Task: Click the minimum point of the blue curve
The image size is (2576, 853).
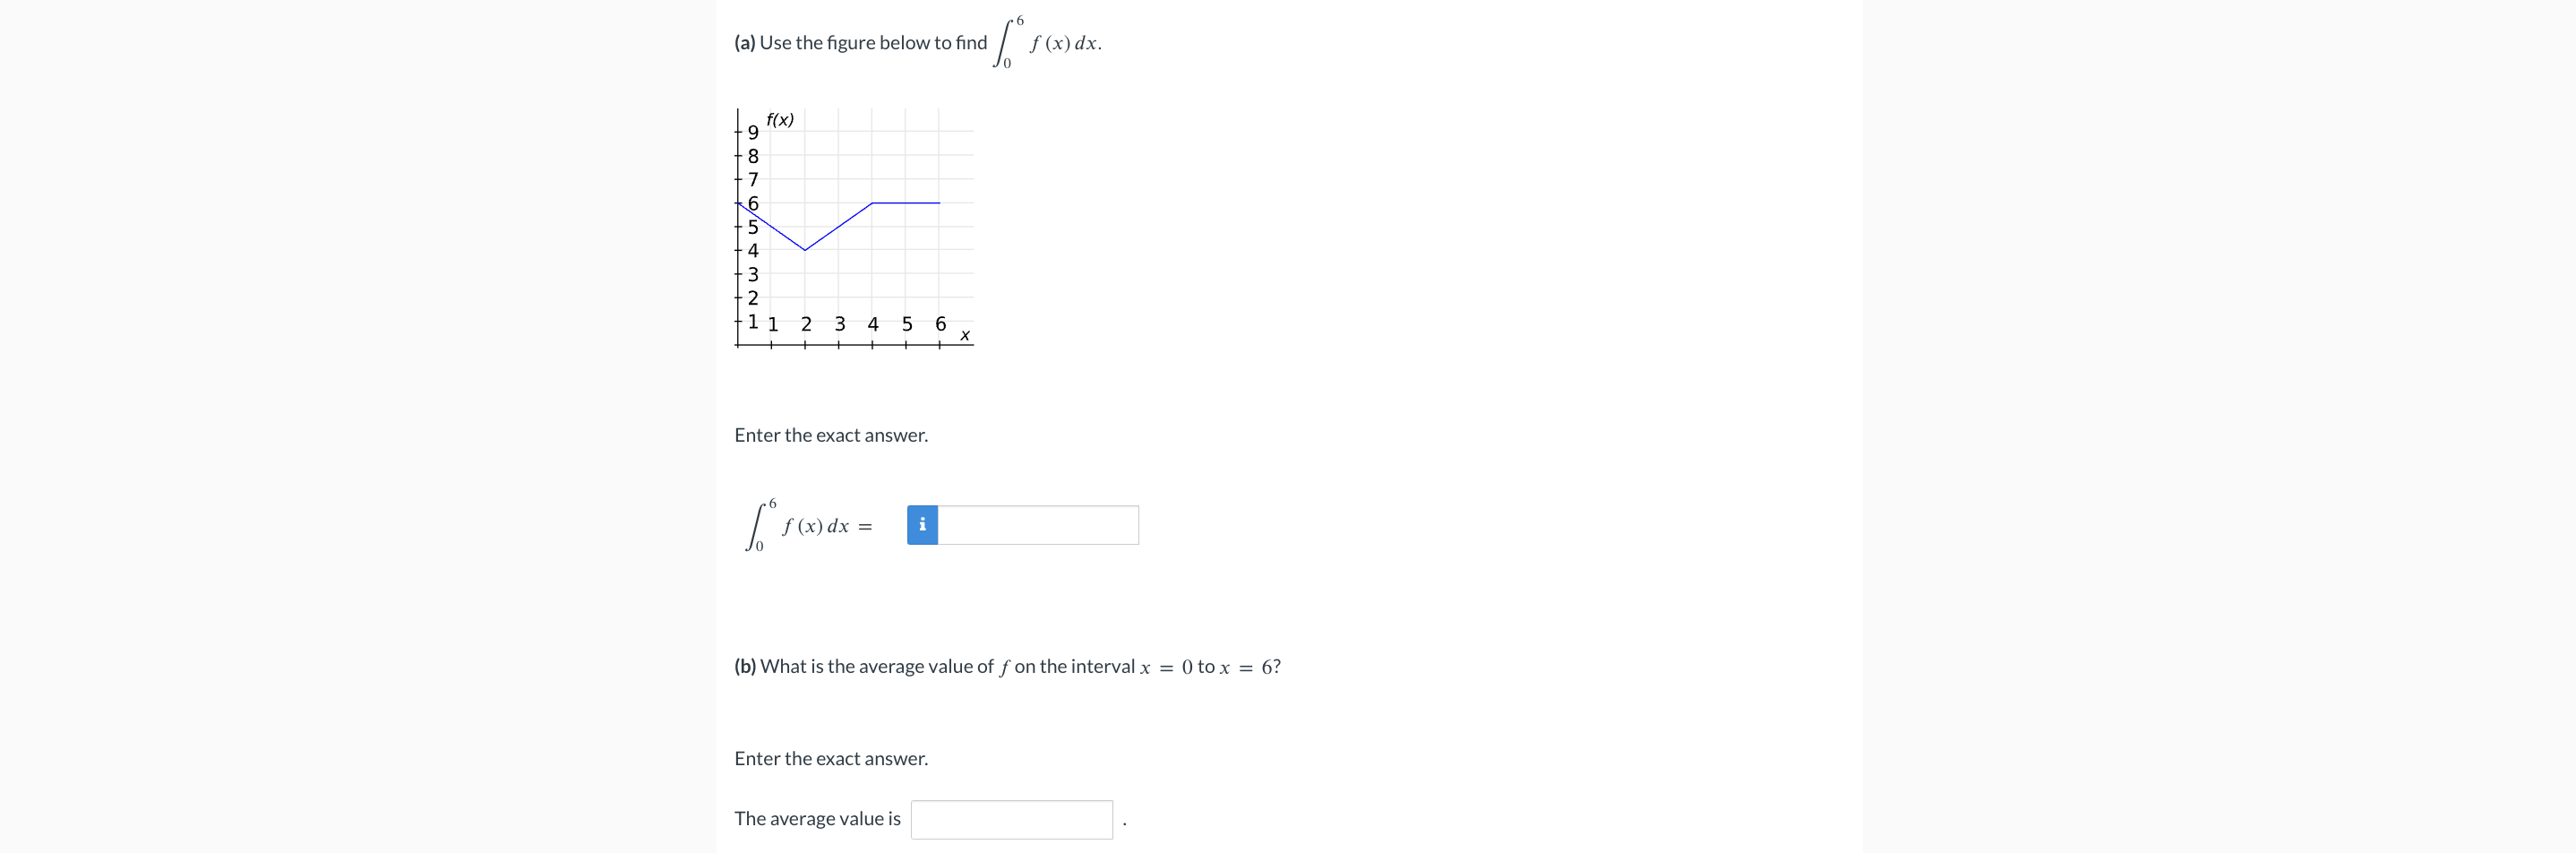Action: [804, 249]
